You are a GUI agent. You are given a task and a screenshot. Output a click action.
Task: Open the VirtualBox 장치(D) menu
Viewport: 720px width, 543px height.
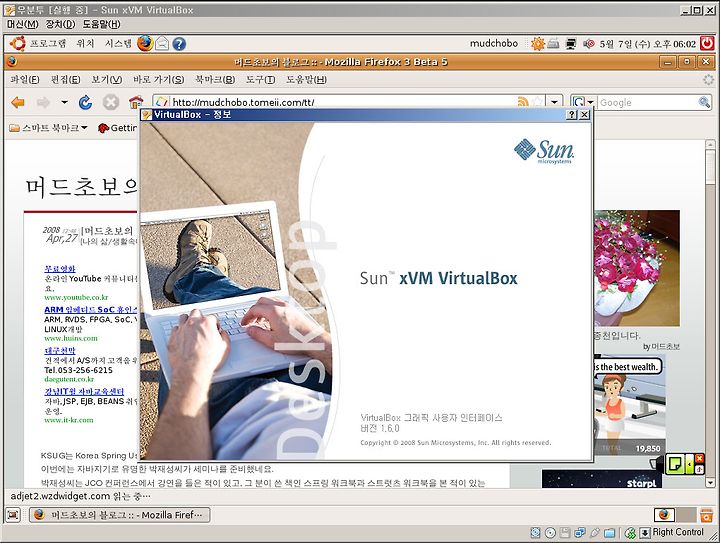(60, 24)
